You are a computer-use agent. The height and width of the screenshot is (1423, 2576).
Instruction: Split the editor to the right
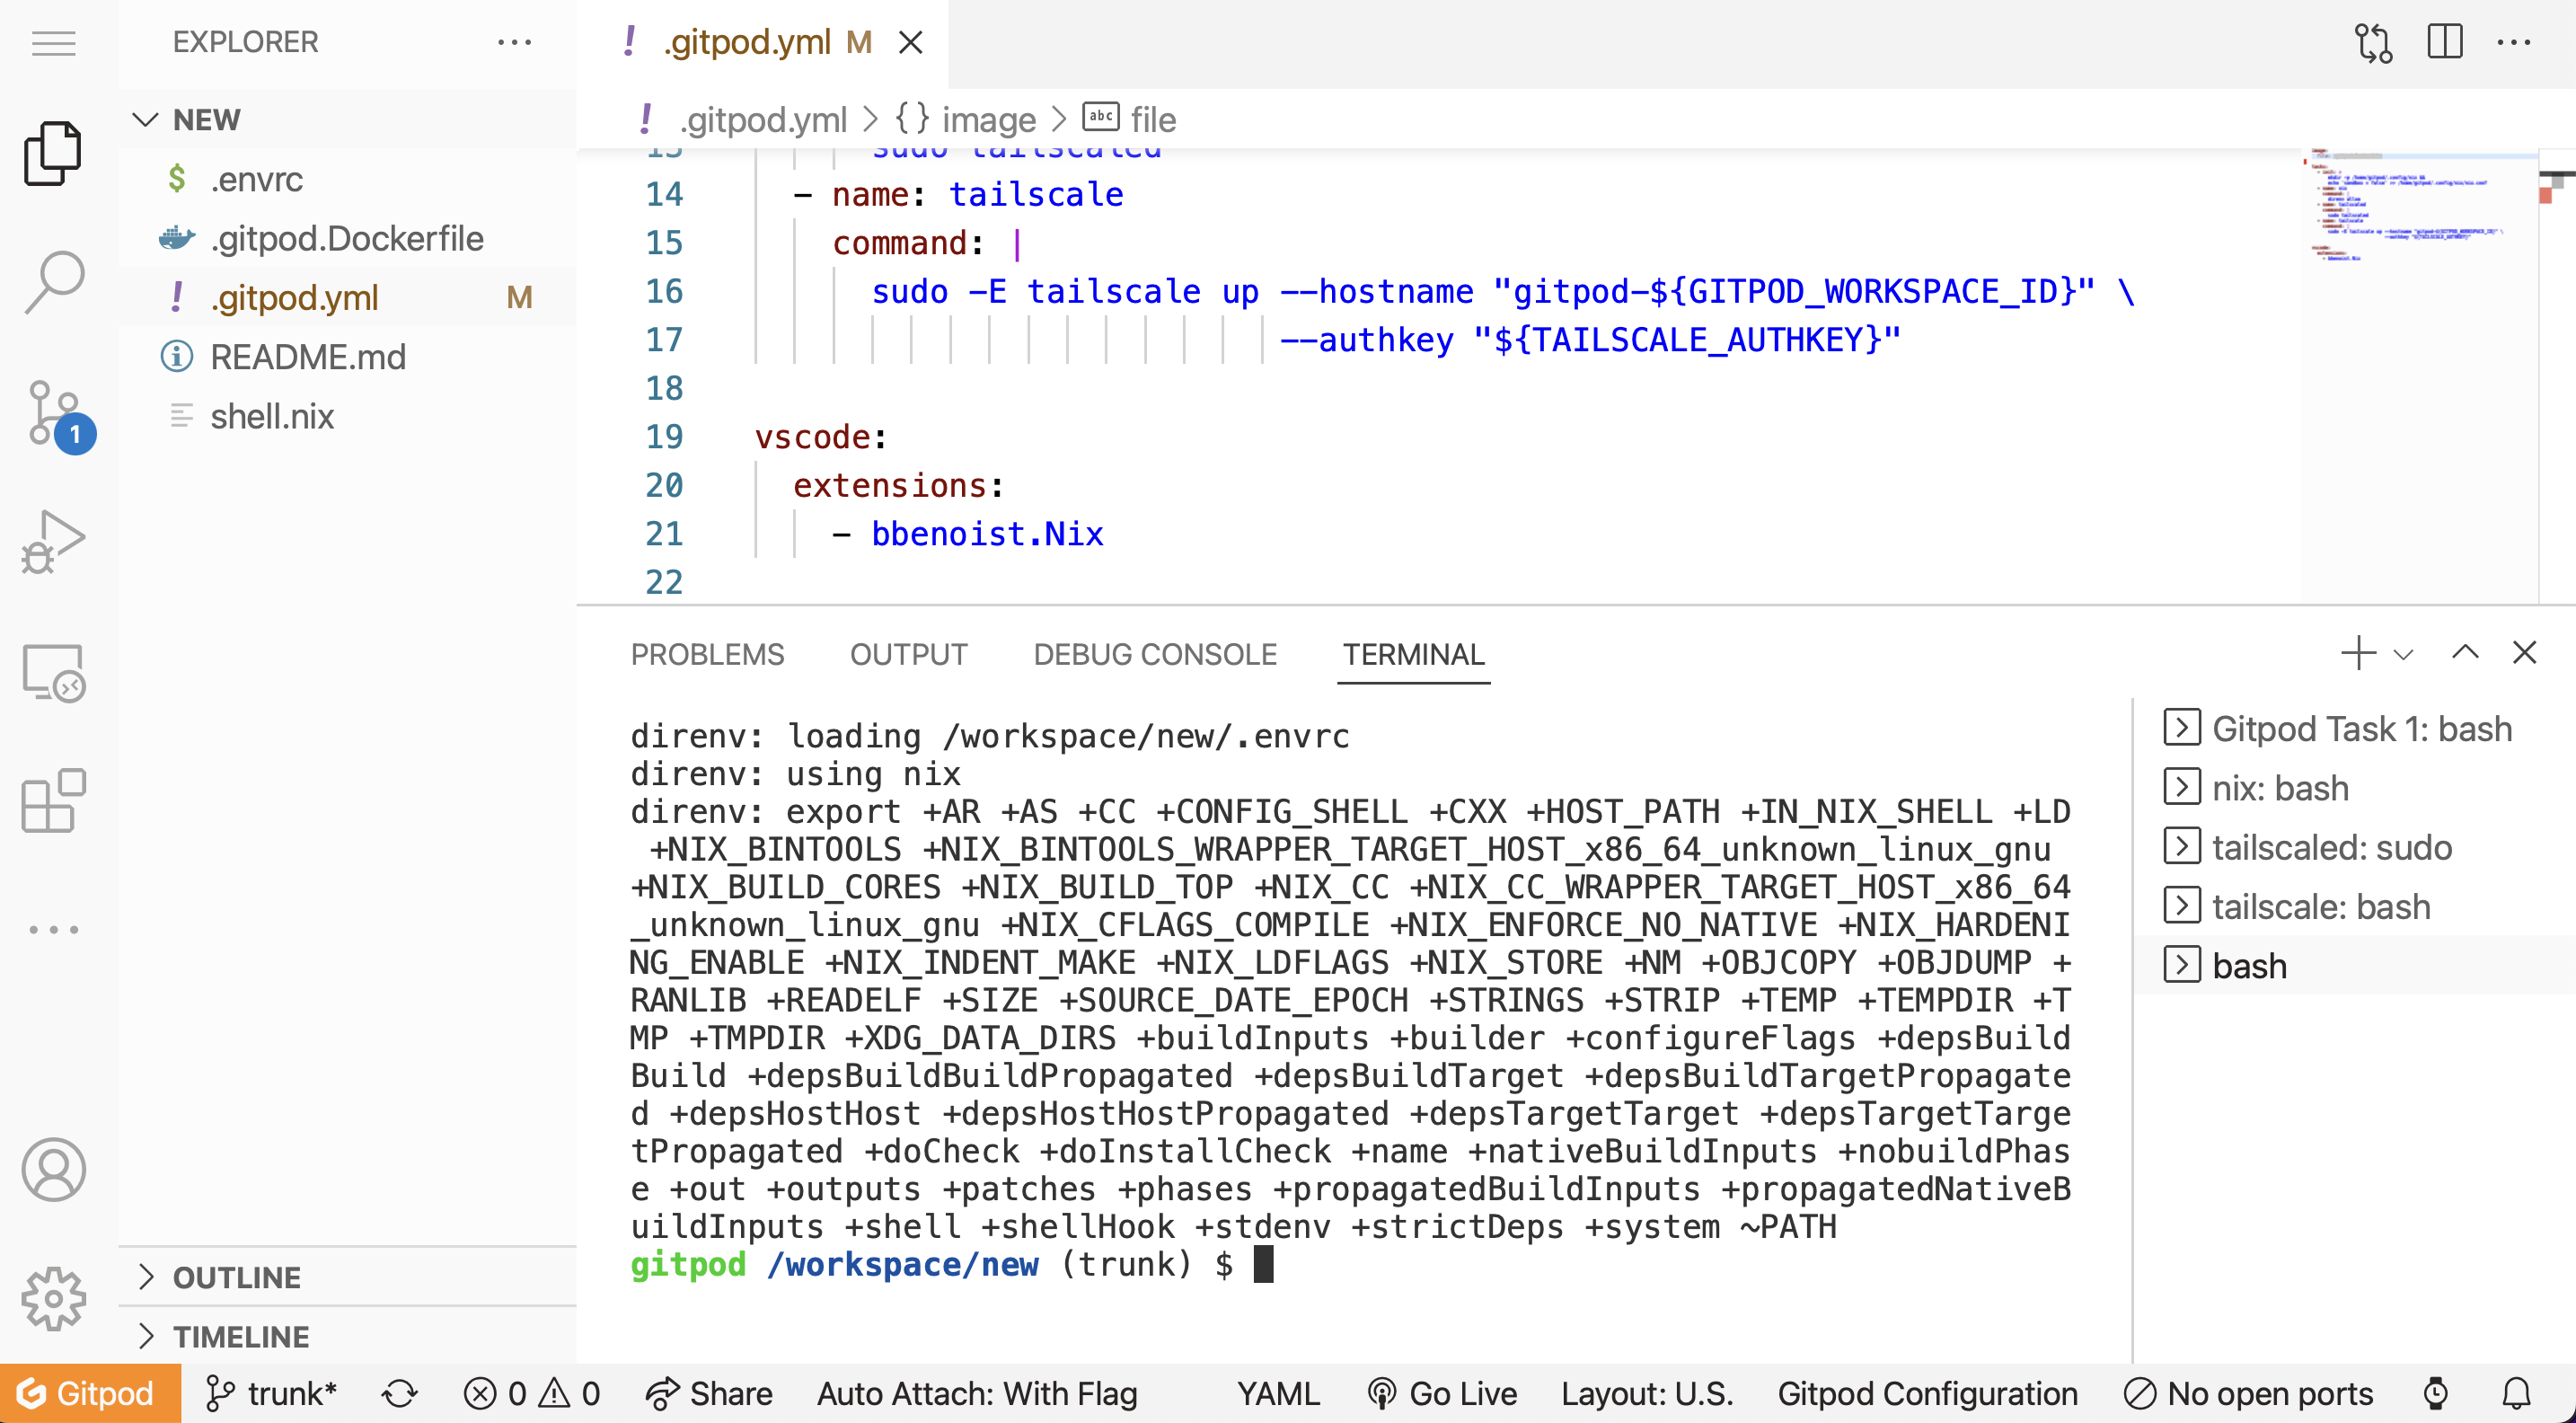tap(2444, 42)
